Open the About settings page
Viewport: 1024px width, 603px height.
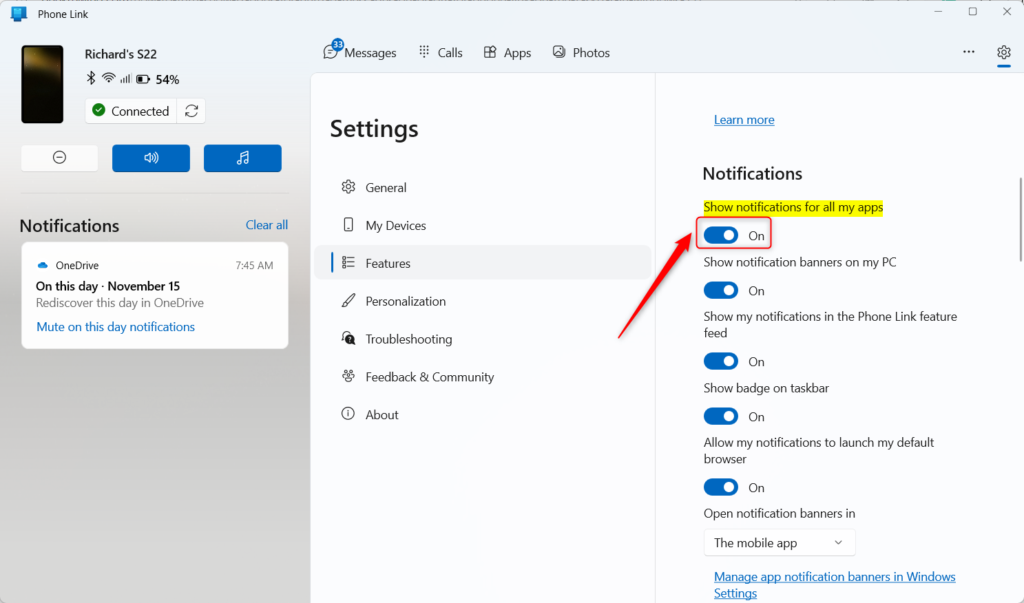pyautogui.click(x=483, y=415)
